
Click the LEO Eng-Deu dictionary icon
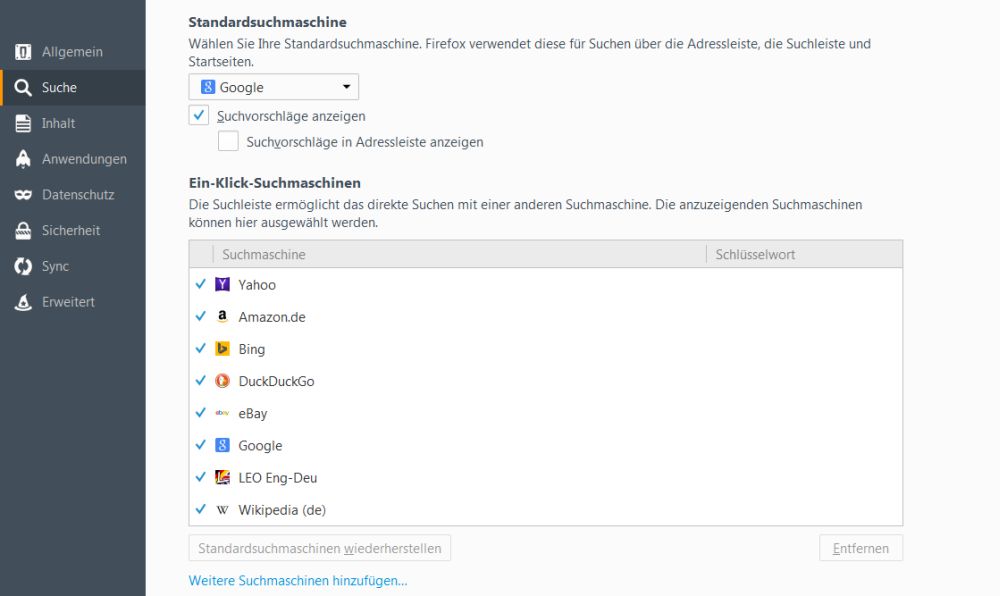(x=222, y=478)
